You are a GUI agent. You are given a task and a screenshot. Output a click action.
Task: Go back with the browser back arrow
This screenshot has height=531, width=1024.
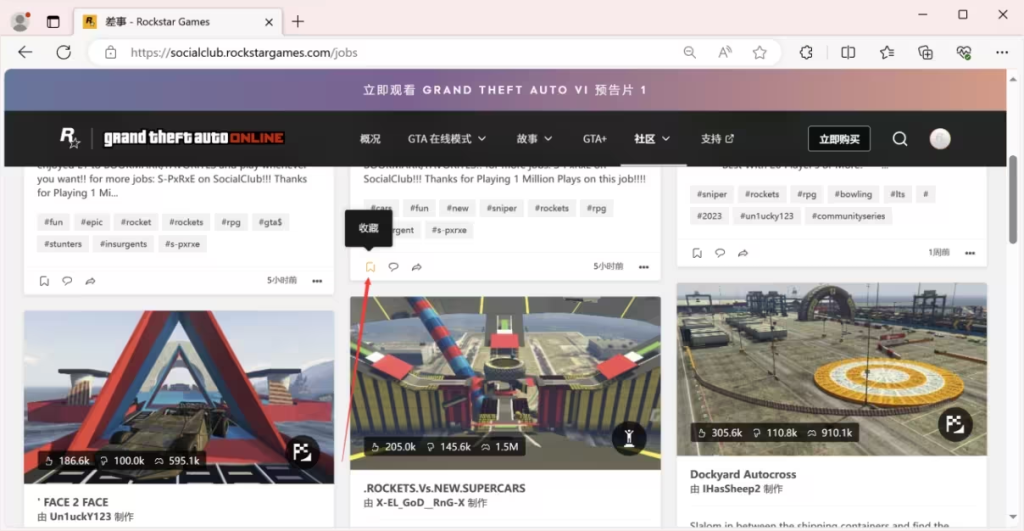coord(25,52)
